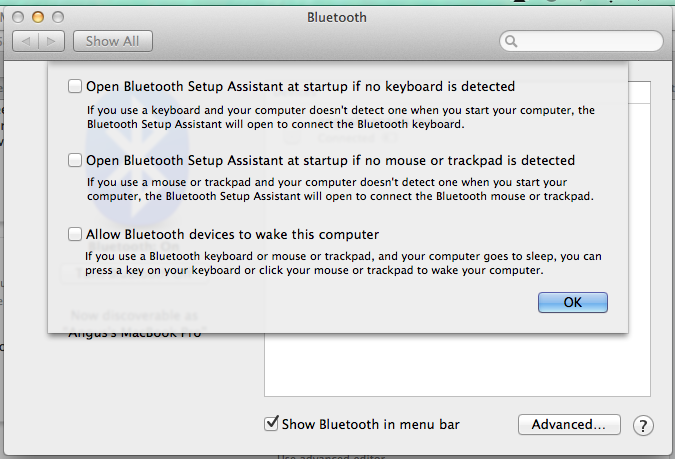
Task: Open the Advanced… options
Action: (x=569, y=425)
